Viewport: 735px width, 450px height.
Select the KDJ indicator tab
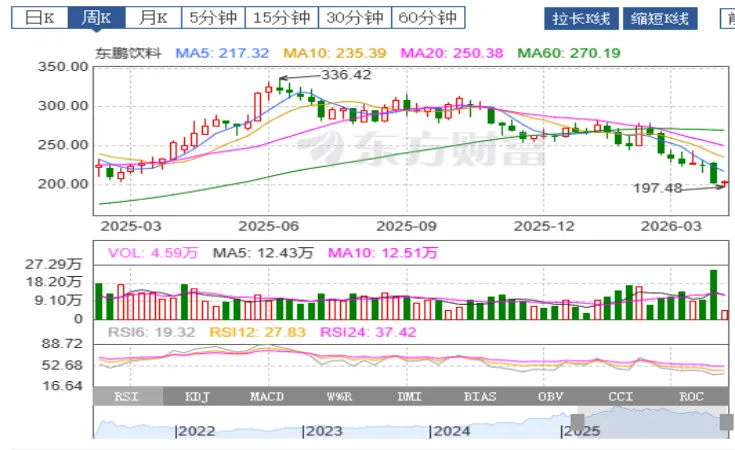coord(197,397)
